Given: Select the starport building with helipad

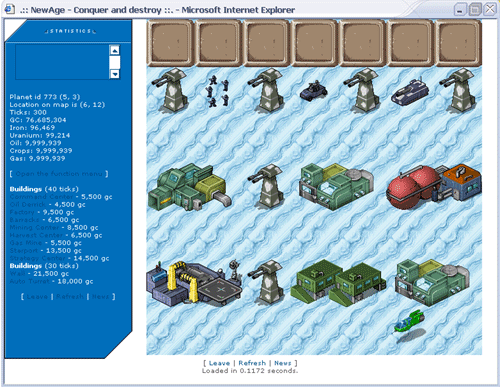Looking at the screenshot, I should (194, 284).
